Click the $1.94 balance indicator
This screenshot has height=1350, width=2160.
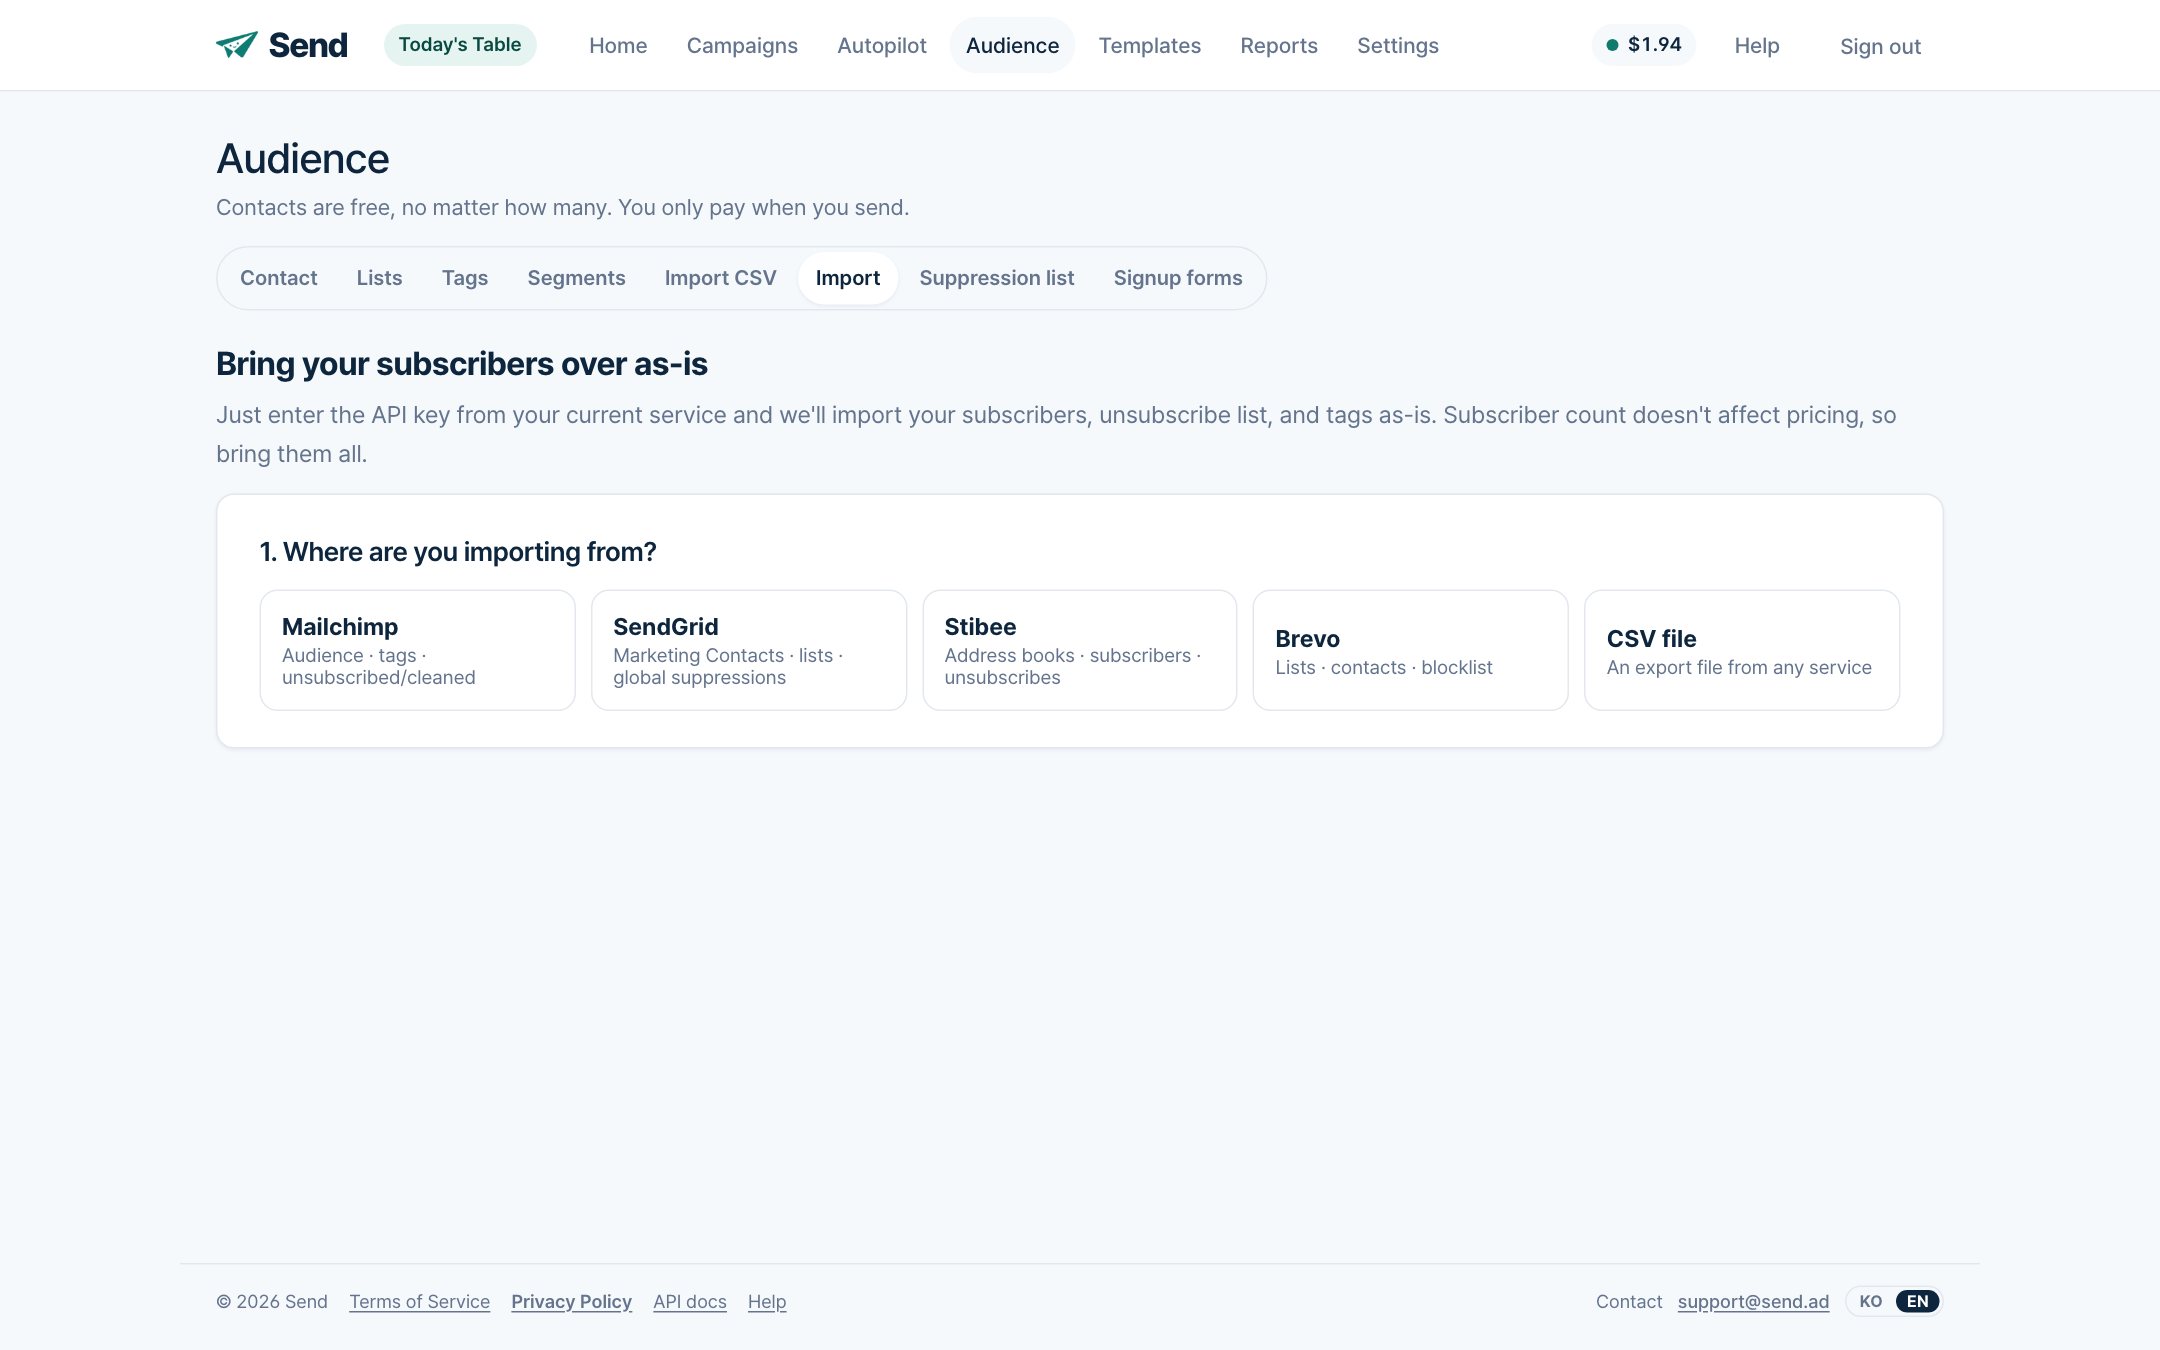click(x=1643, y=45)
